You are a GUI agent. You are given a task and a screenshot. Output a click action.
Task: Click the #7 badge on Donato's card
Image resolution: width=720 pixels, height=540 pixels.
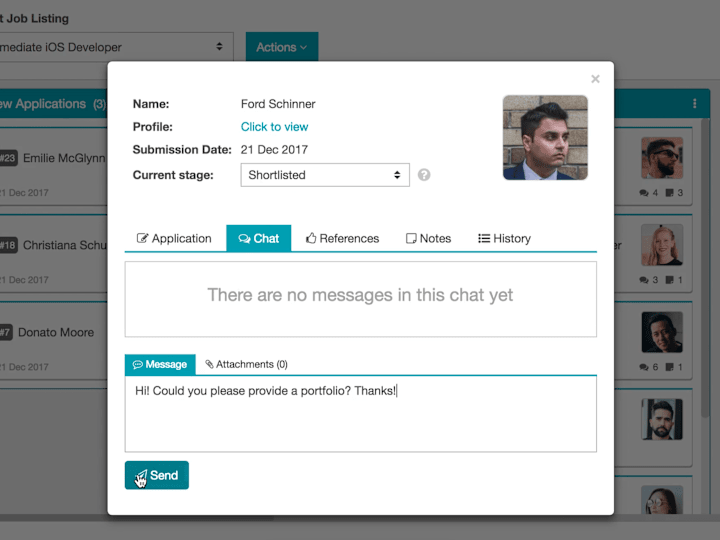[6, 332]
